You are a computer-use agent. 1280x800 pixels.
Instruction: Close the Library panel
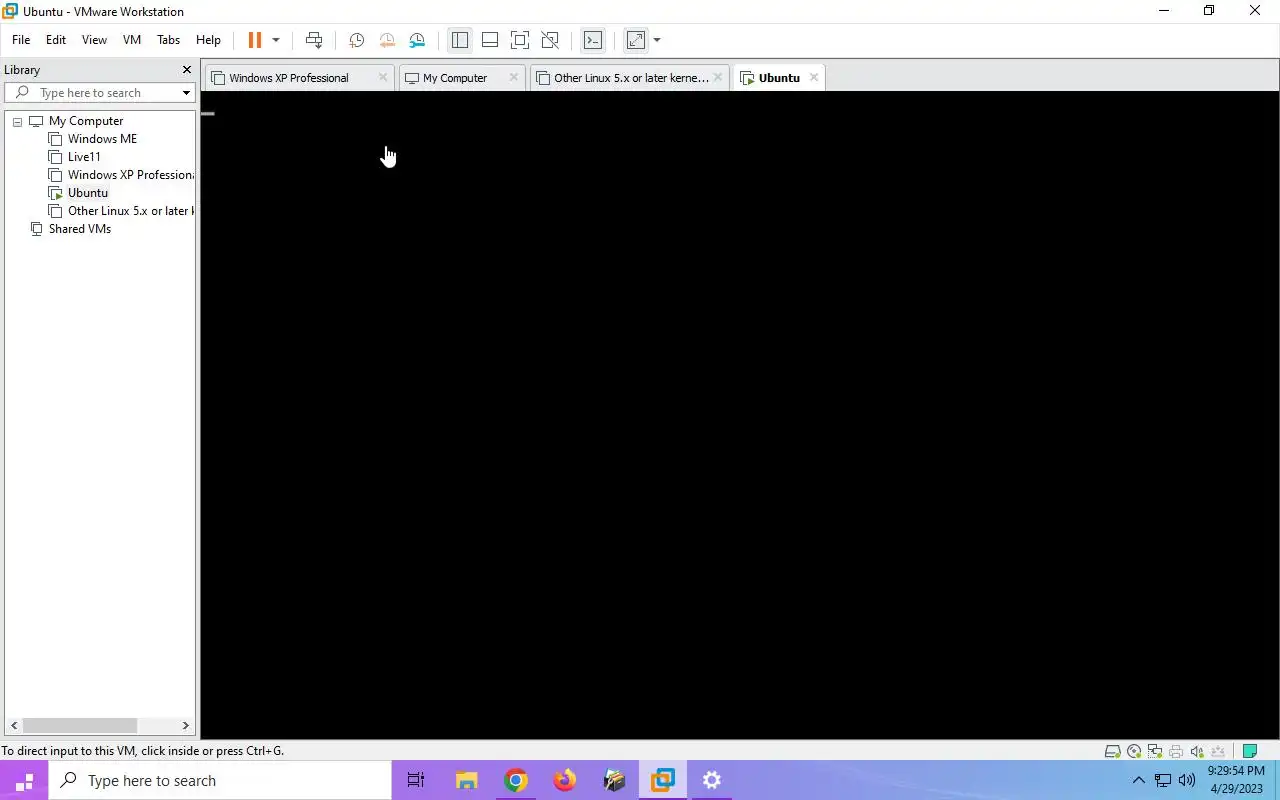coord(186,70)
